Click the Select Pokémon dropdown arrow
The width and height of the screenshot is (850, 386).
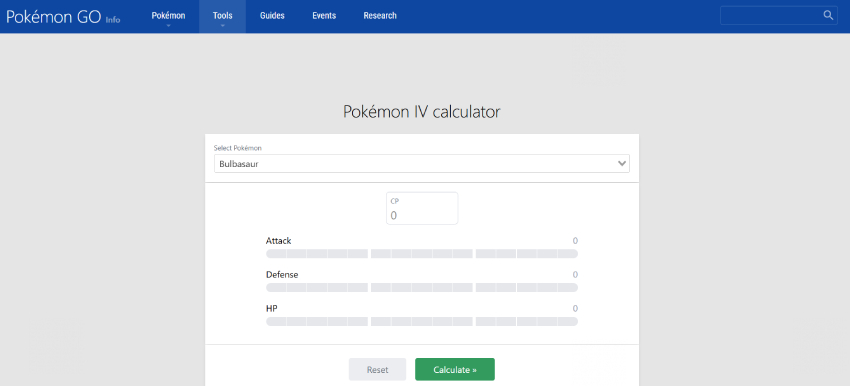[x=622, y=164]
